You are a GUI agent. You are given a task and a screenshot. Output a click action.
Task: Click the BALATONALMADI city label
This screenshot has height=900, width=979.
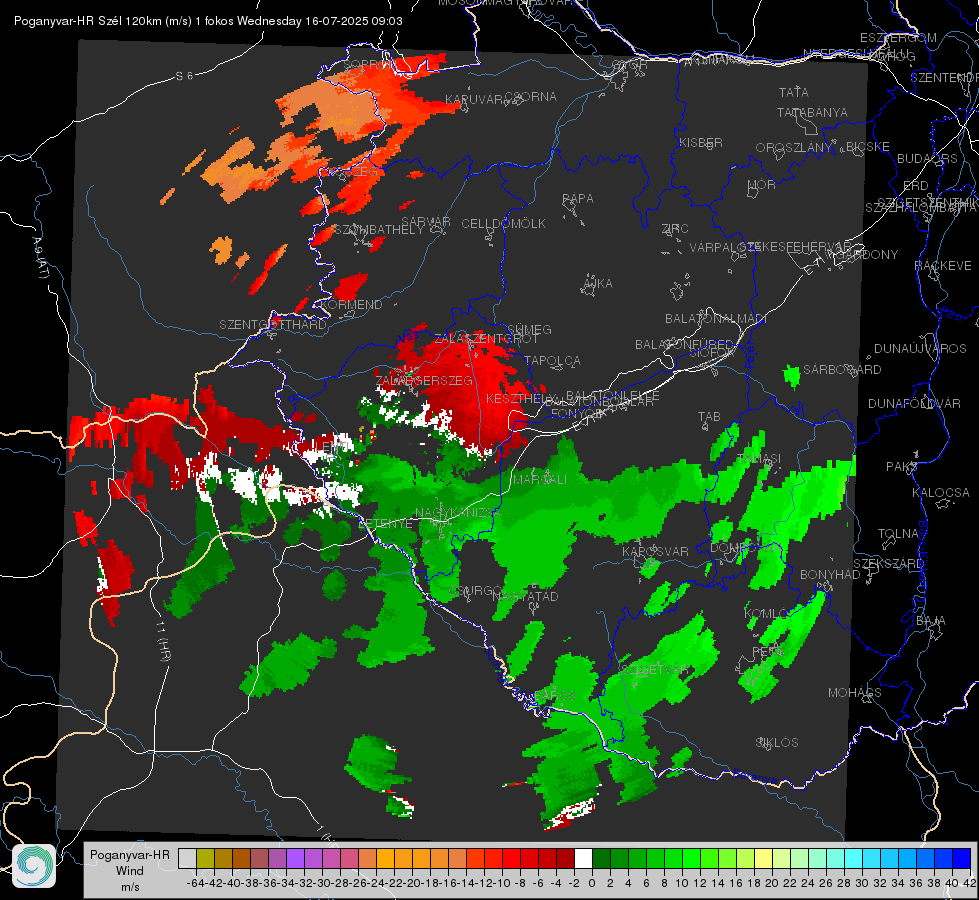pos(716,319)
